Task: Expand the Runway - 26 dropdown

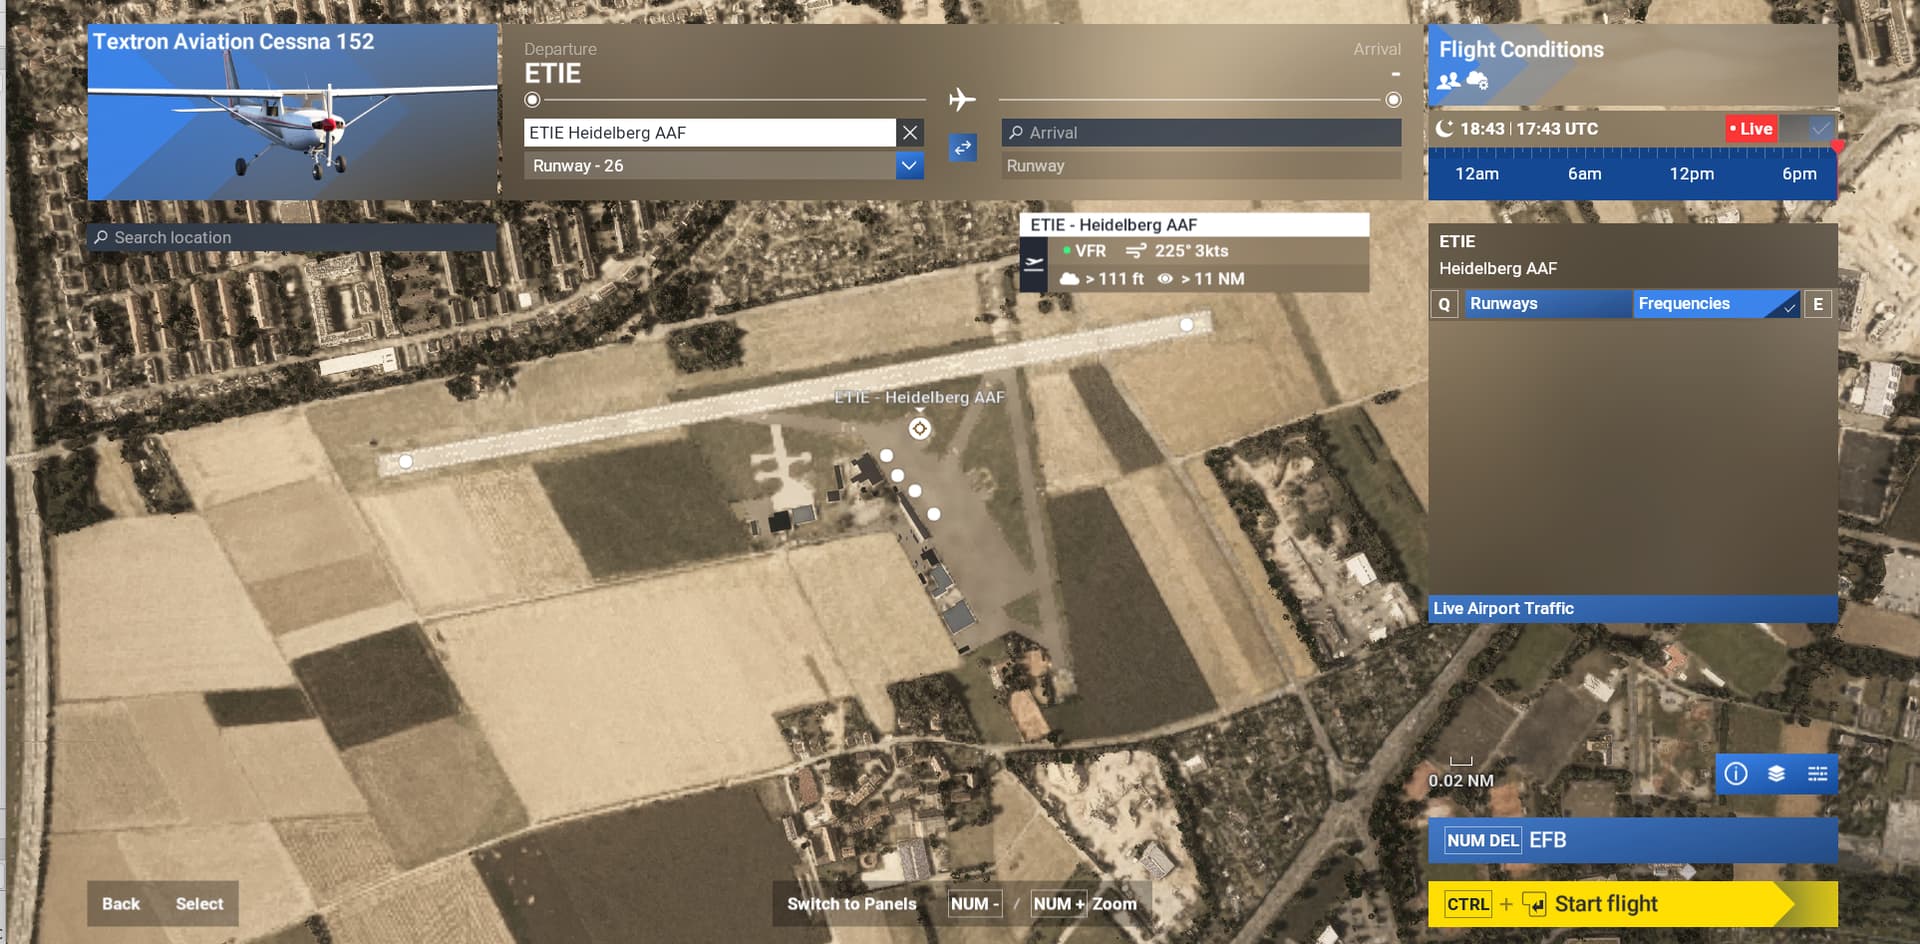Action: [x=908, y=166]
